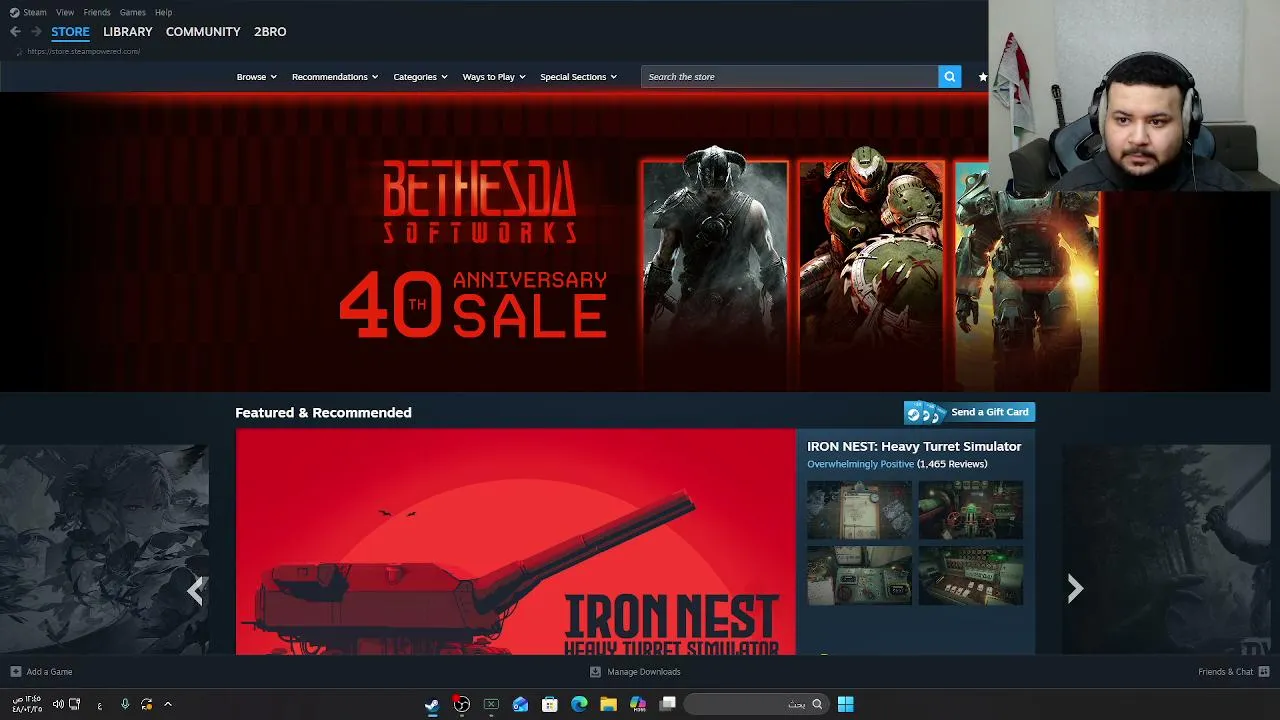1280x720 pixels.
Task: Click the wishlist star icon beside search
Action: pos(983,77)
